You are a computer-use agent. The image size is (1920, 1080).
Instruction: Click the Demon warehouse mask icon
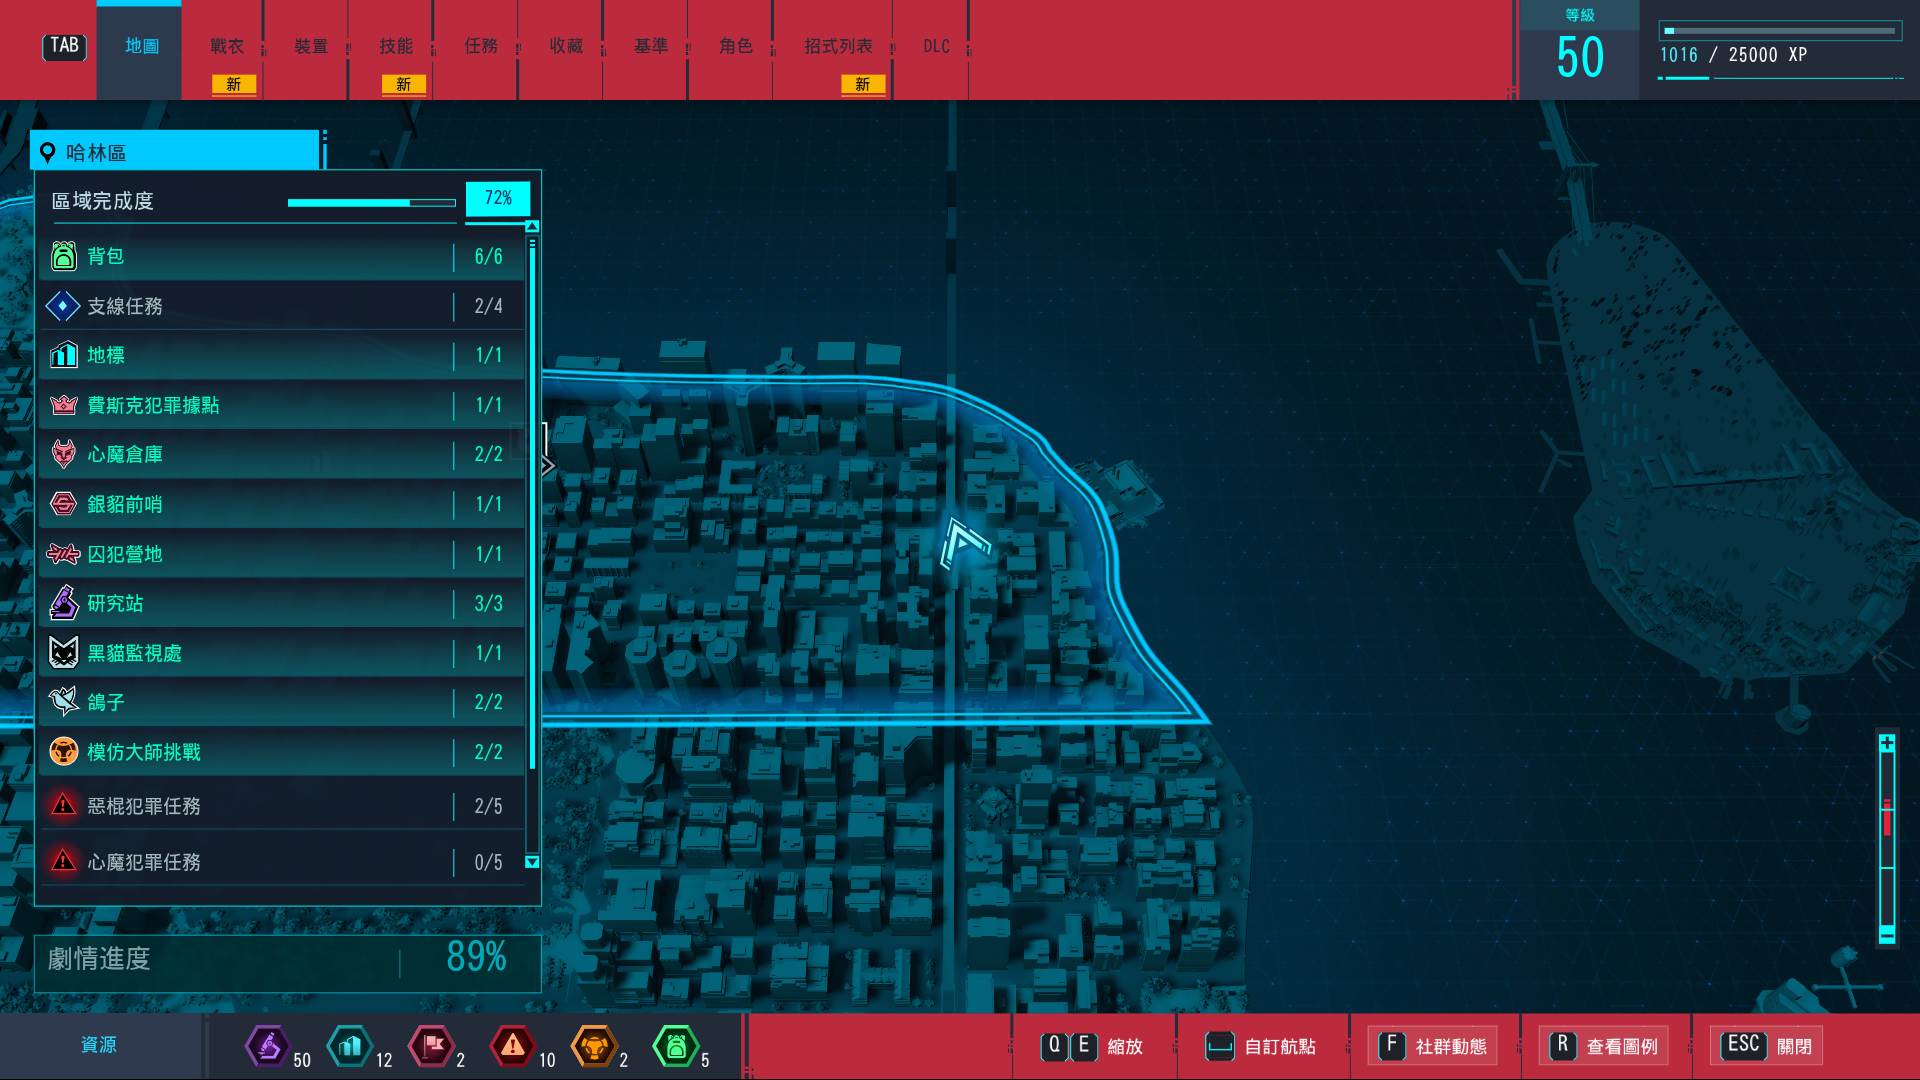pyautogui.click(x=64, y=454)
